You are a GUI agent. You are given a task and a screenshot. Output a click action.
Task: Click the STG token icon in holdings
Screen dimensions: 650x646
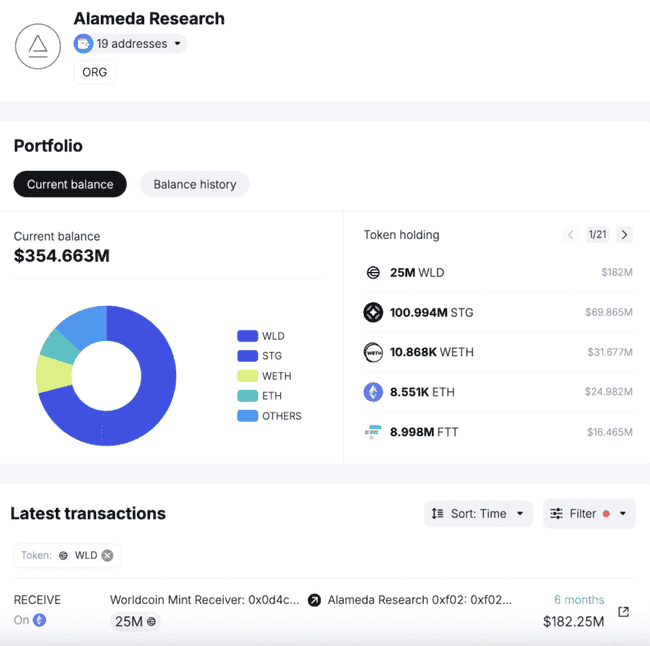coord(373,312)
